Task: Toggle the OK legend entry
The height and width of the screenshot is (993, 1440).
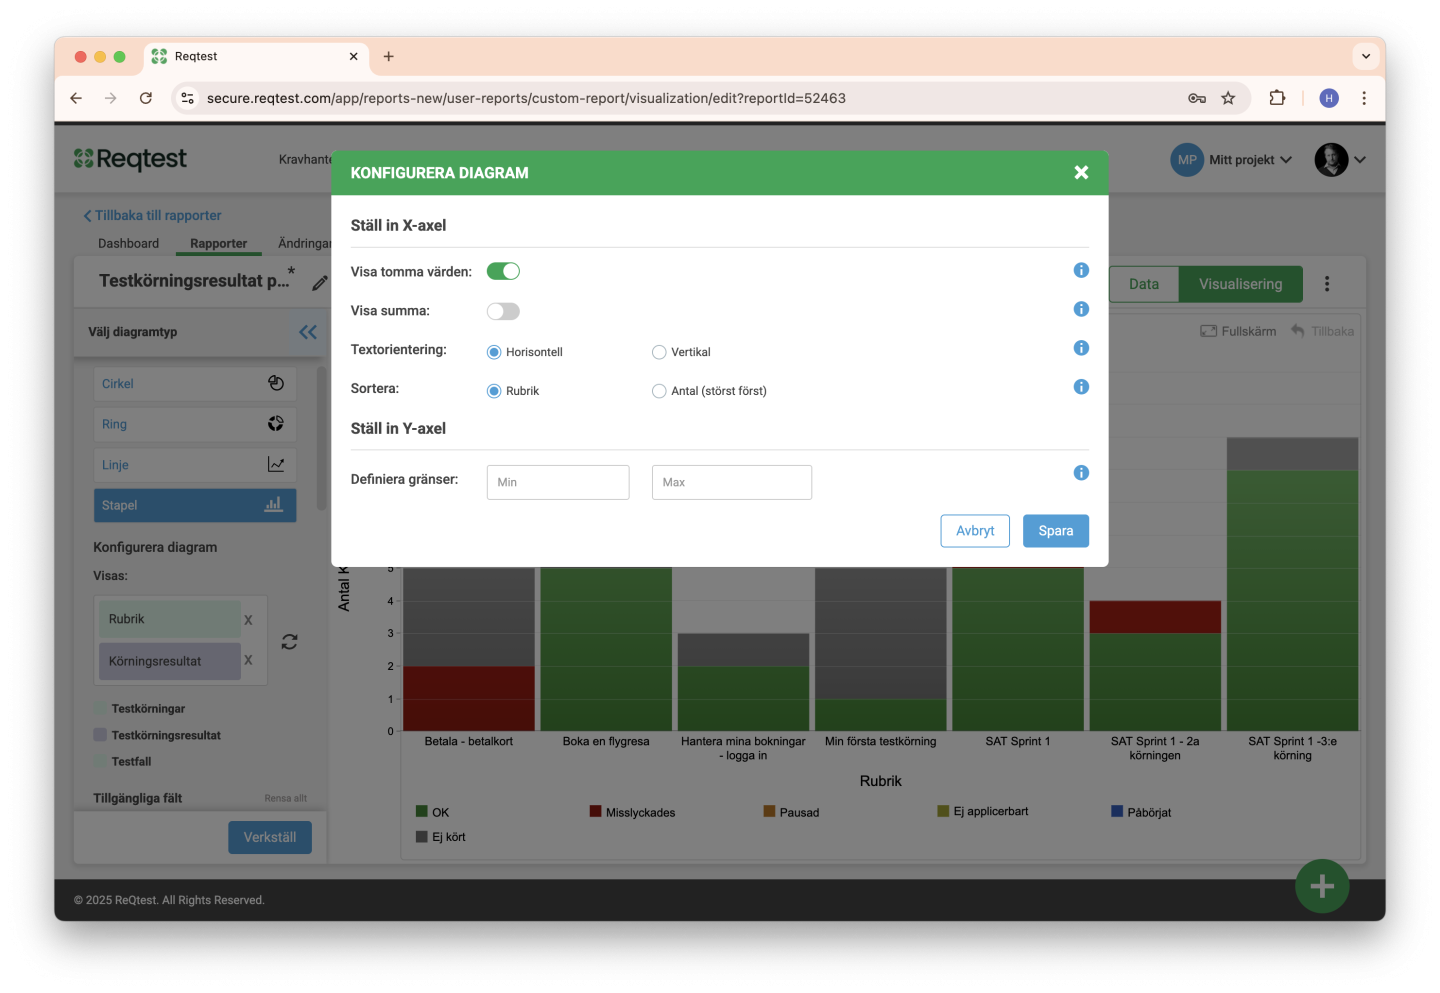Action: pos(433,812)
